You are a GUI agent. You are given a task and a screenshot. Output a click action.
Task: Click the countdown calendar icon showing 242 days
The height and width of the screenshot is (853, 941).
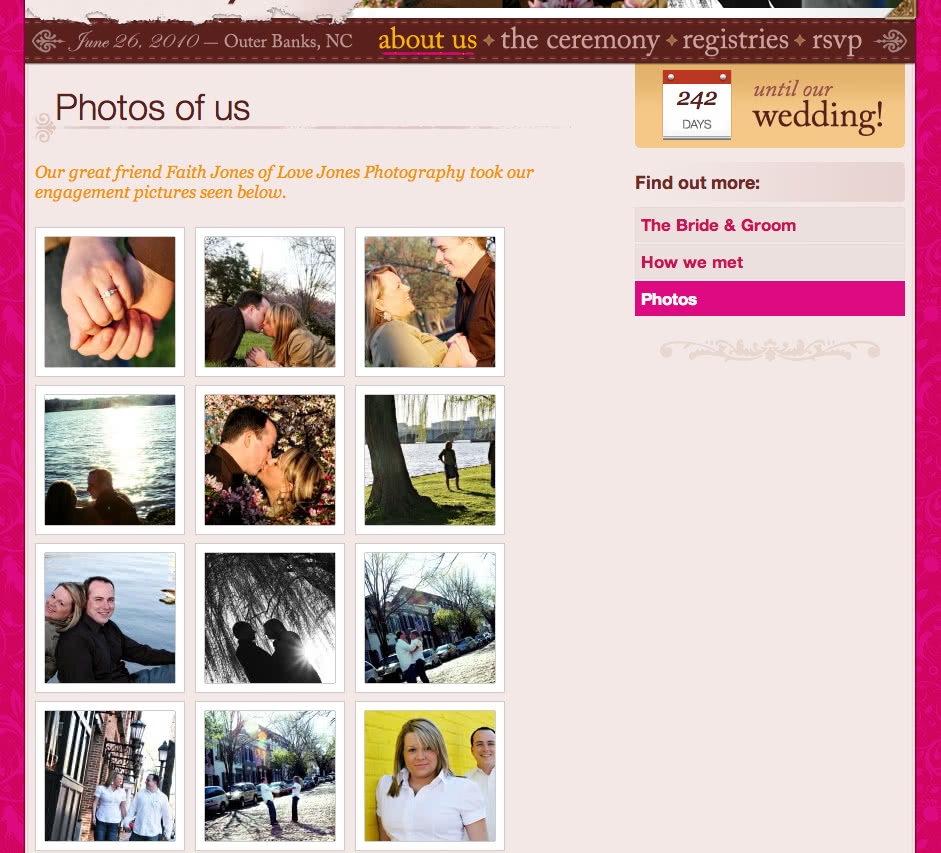[696, 104]
